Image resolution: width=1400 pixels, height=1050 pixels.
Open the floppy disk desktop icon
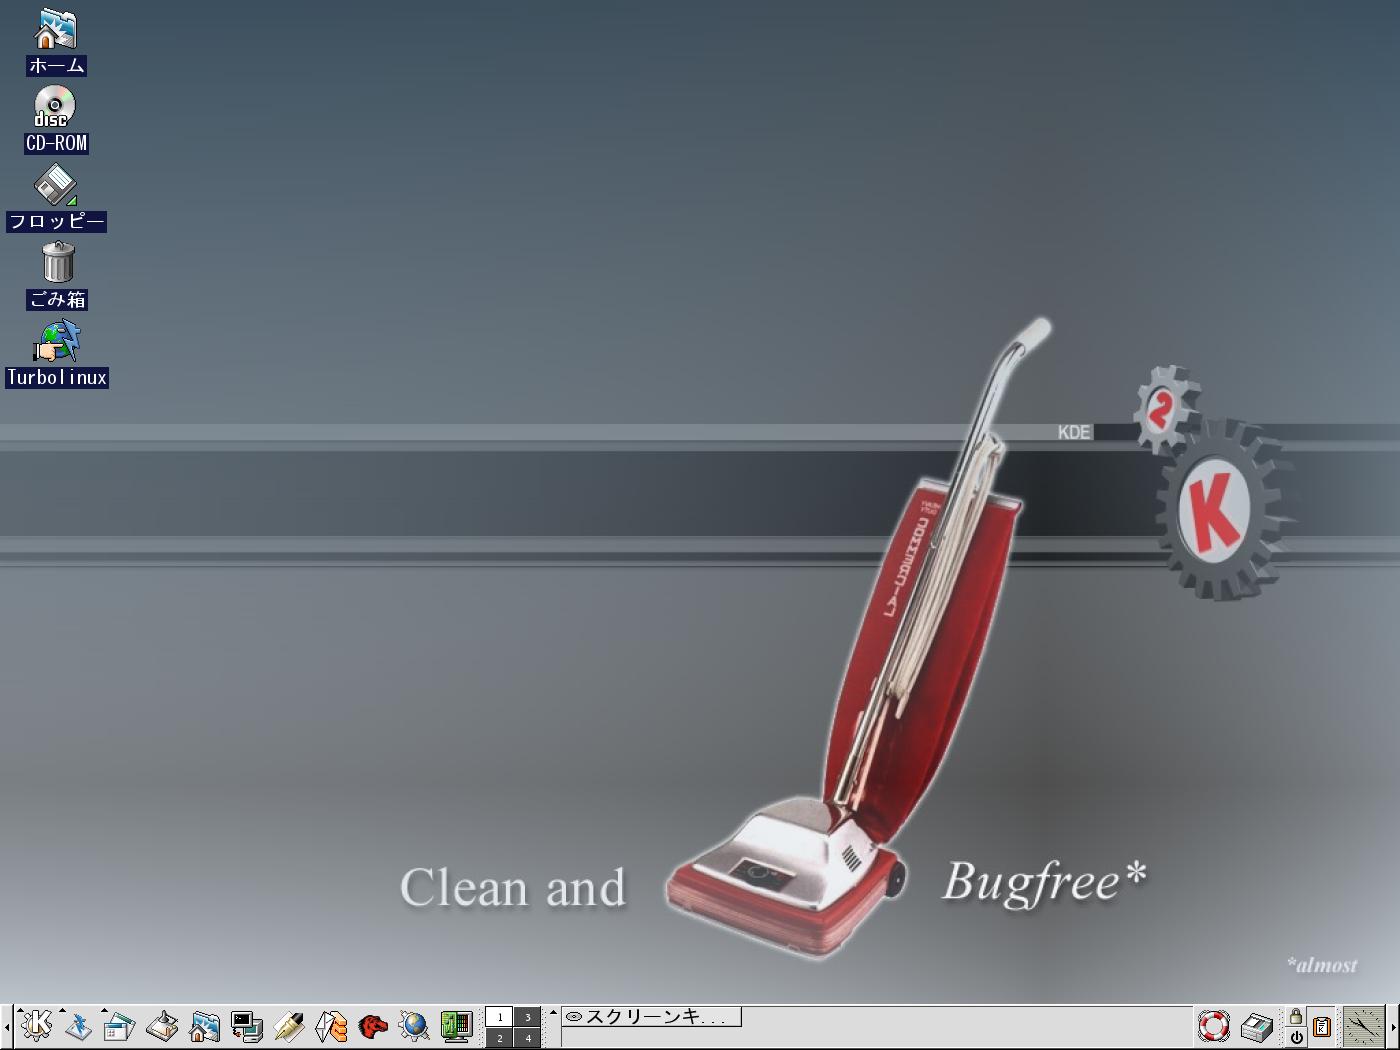click(x=56, y=186)
